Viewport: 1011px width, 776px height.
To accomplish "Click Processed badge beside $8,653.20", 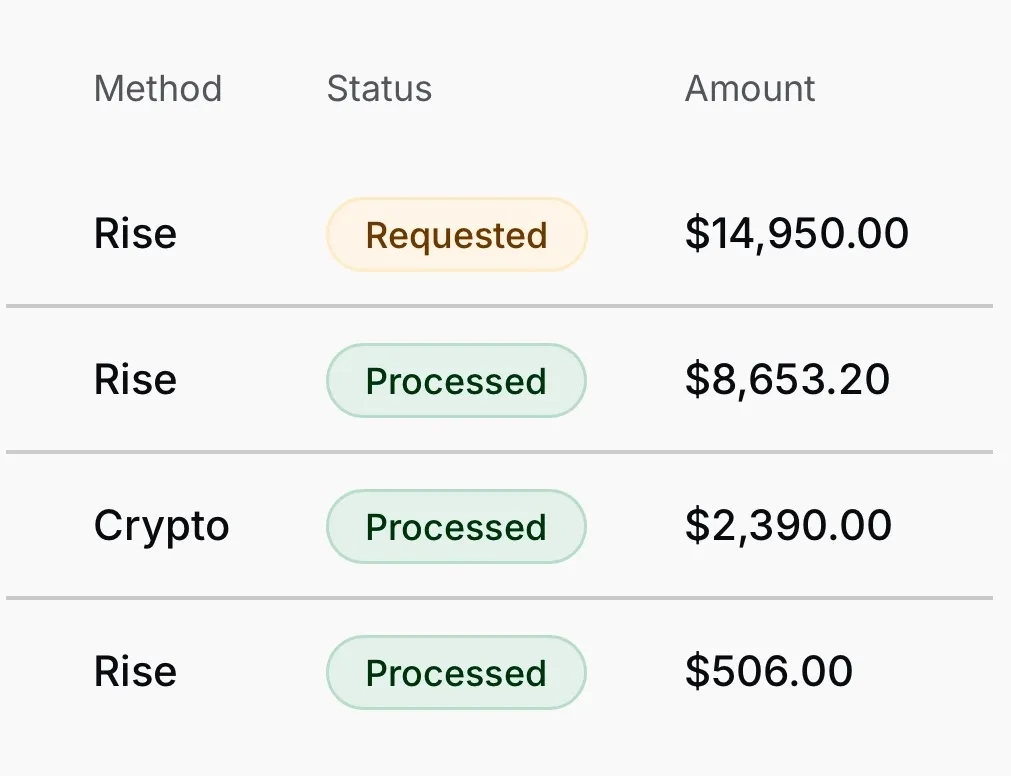I will coord(456,381).
